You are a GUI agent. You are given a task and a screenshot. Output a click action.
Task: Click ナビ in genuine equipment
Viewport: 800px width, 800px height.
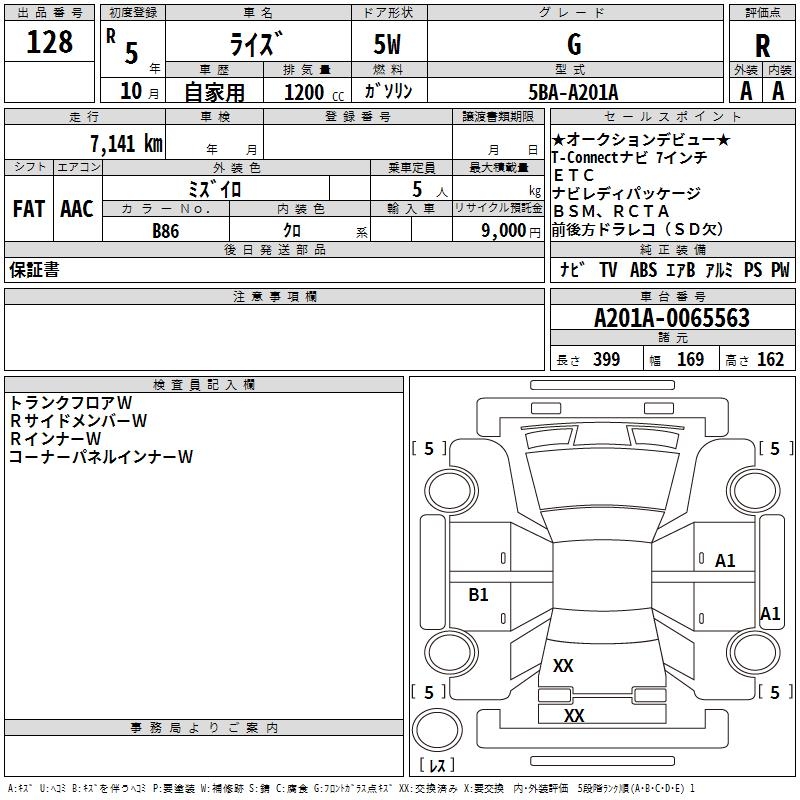click(x=572, y=269)
